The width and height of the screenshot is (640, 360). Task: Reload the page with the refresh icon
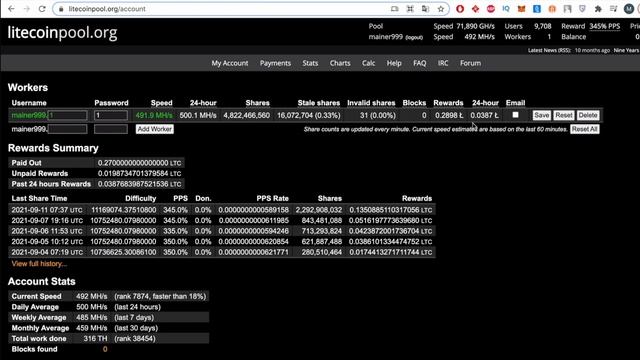tap(42, 9)
